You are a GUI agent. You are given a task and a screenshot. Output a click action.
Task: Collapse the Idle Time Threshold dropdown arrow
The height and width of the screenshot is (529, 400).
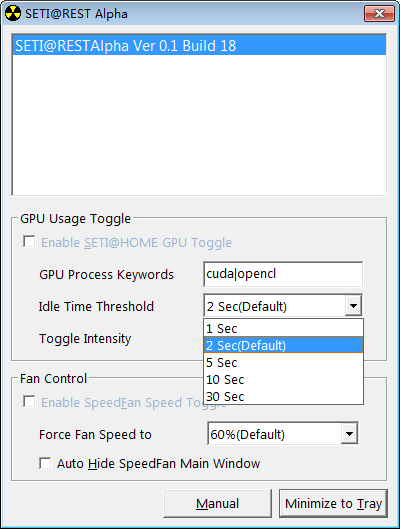tap(353, 306)
